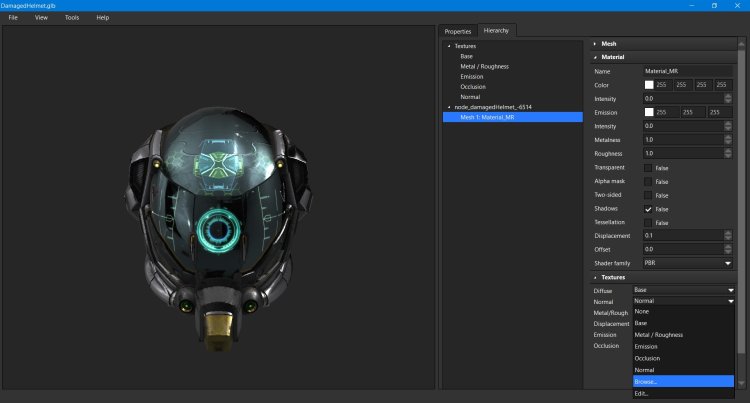Open the Tools menu
The image size is (750, 403).
click(x=72, y=18)
